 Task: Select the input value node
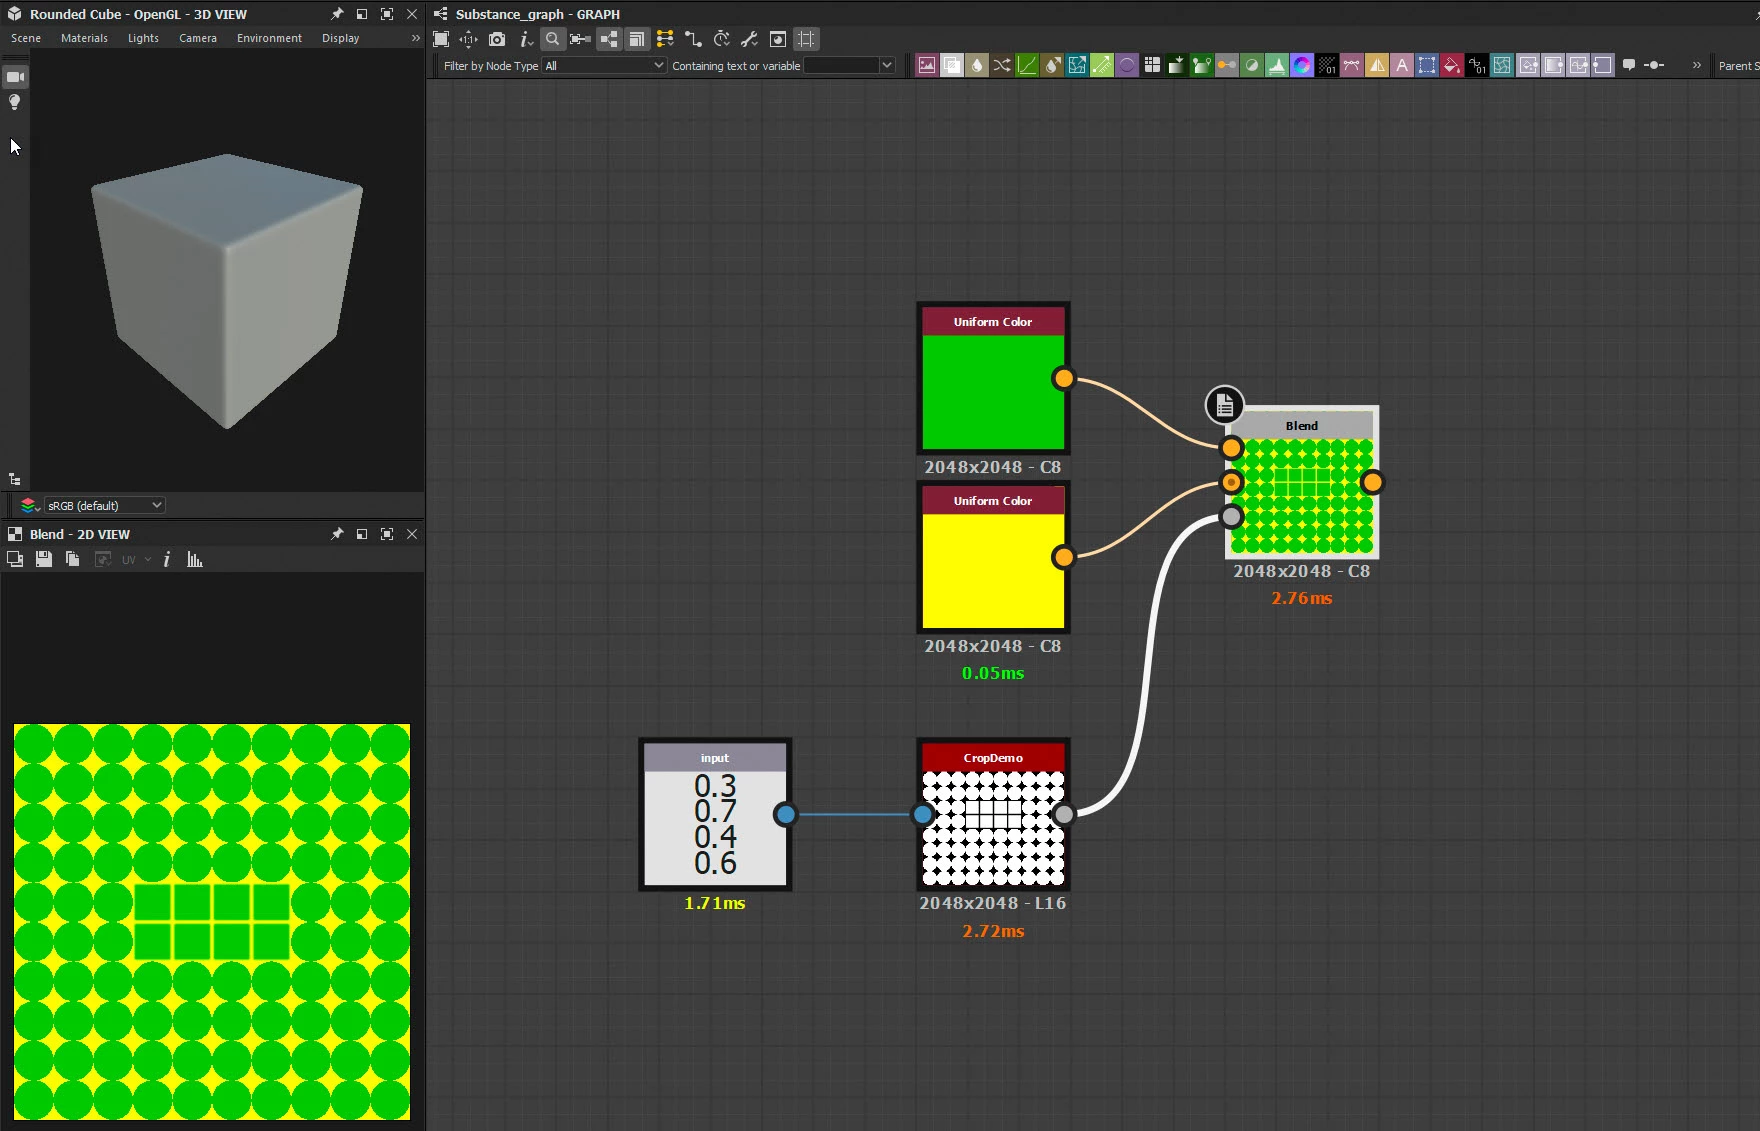point(715,815)
